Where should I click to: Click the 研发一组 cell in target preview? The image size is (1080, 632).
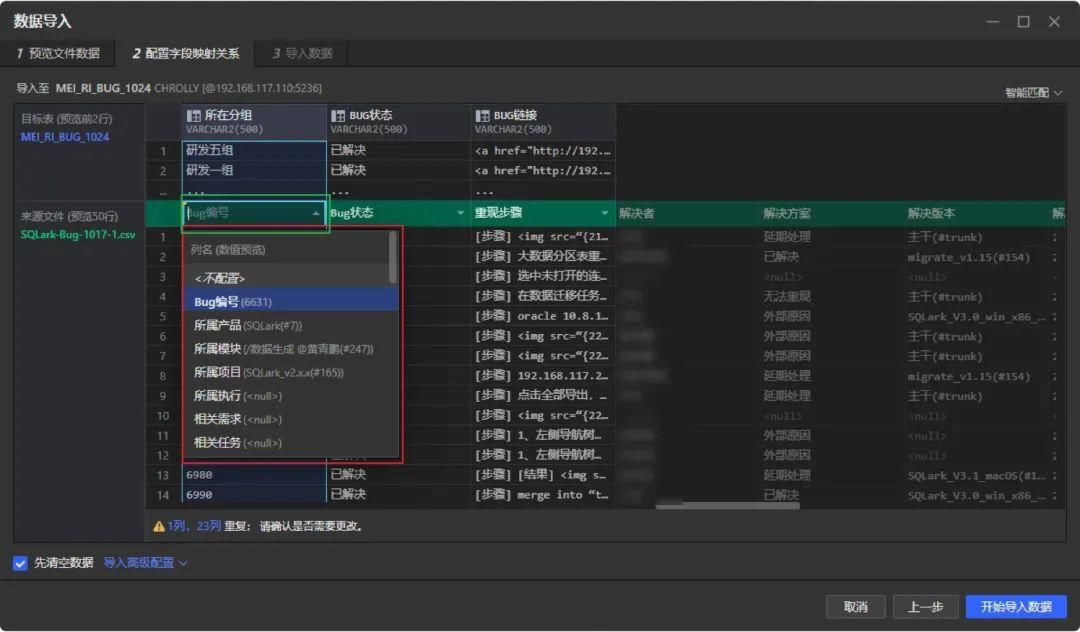click(x=253, y=170)
